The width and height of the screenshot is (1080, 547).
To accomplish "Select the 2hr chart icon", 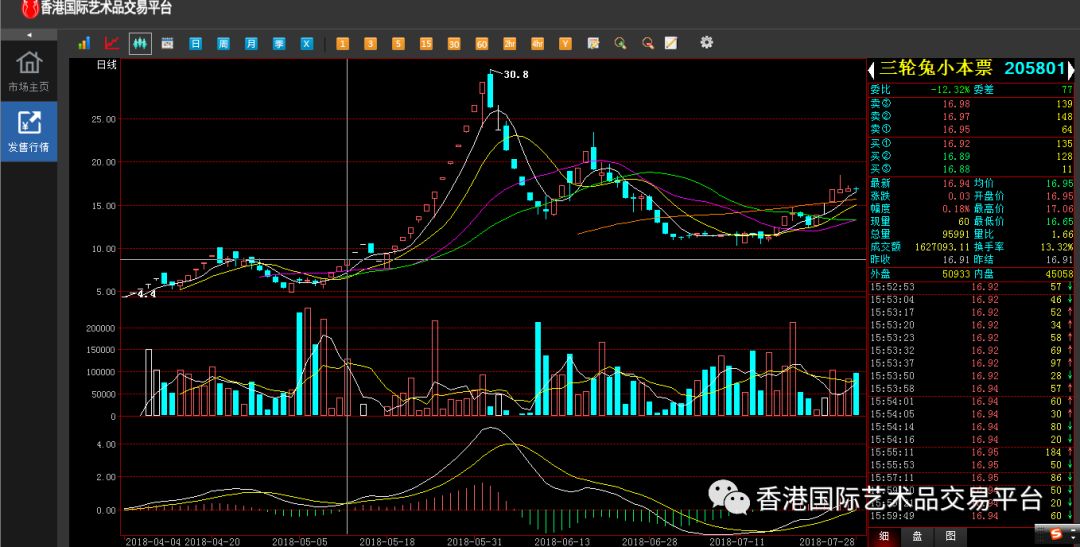I will click(x=510, y=43).
